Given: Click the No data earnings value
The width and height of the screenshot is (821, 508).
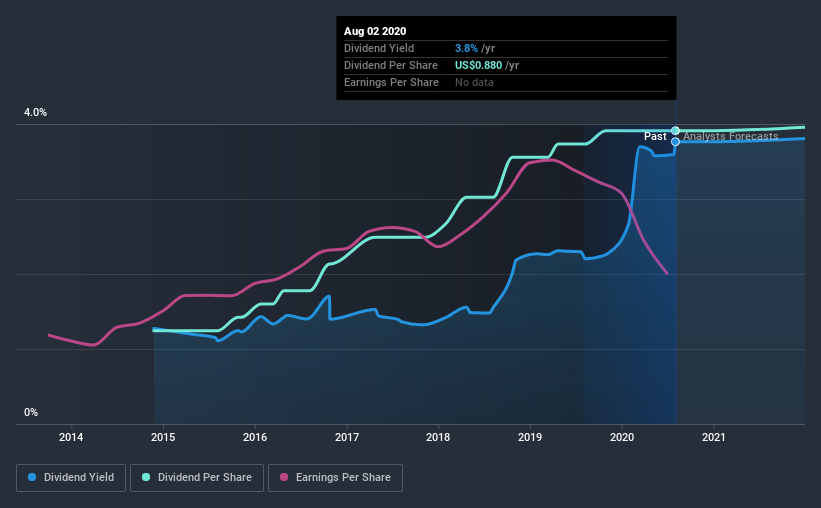Looking at the screenshot, I should click(x=474, y=82).
